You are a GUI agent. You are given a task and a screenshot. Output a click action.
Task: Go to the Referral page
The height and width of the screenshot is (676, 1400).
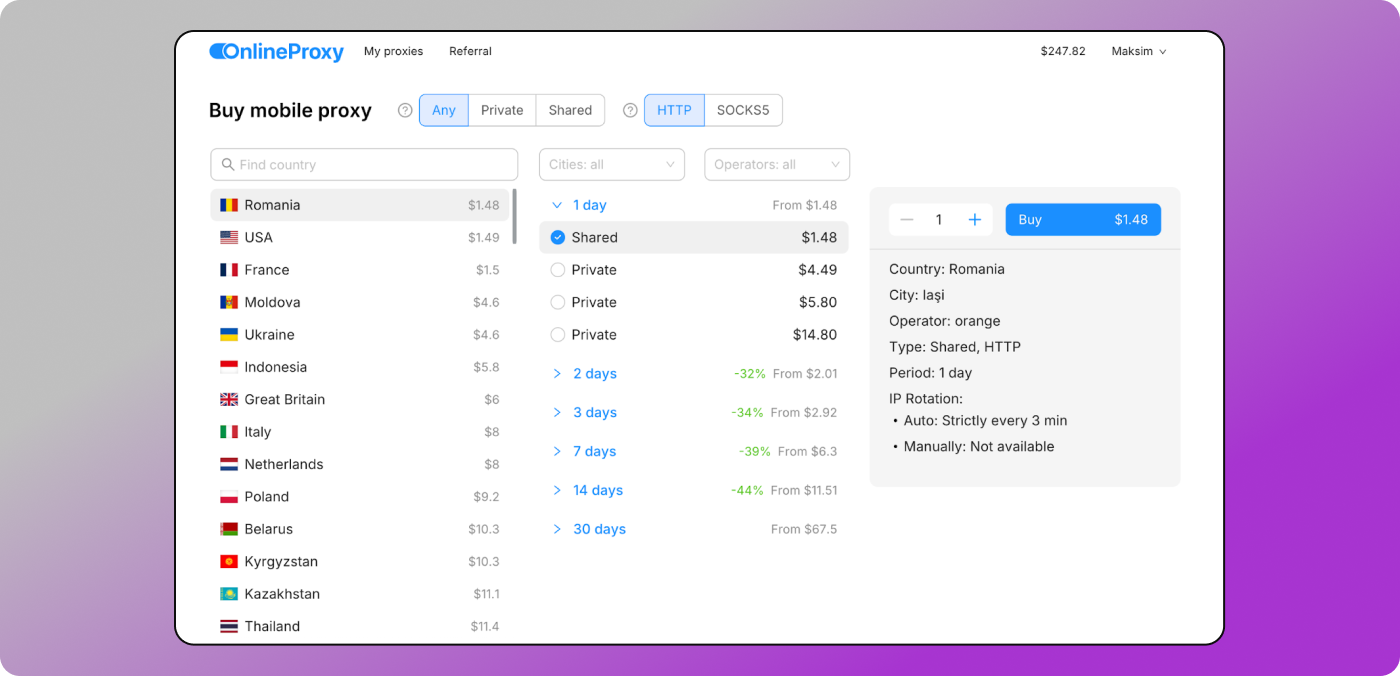point(470,51)
